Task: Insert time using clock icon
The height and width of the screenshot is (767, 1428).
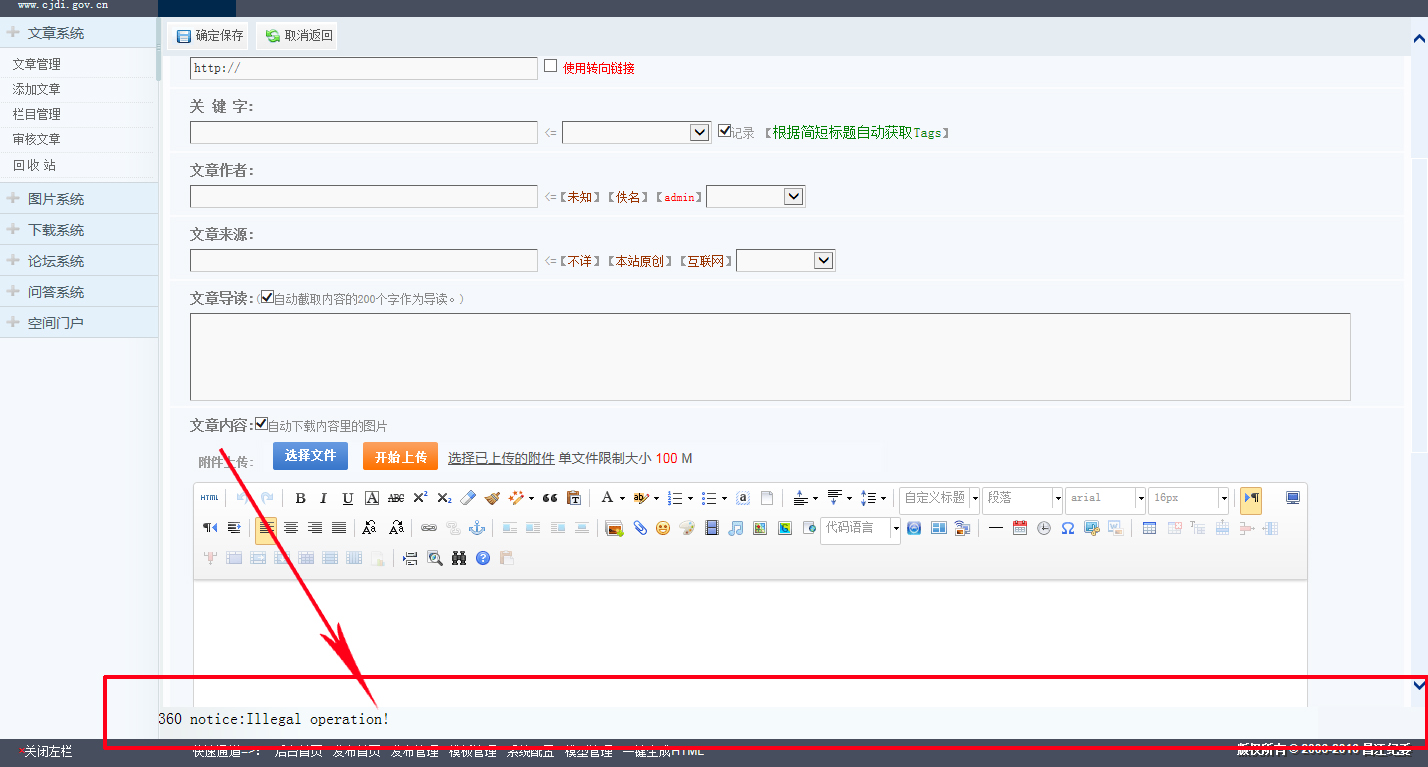Action: [1044, 528]
